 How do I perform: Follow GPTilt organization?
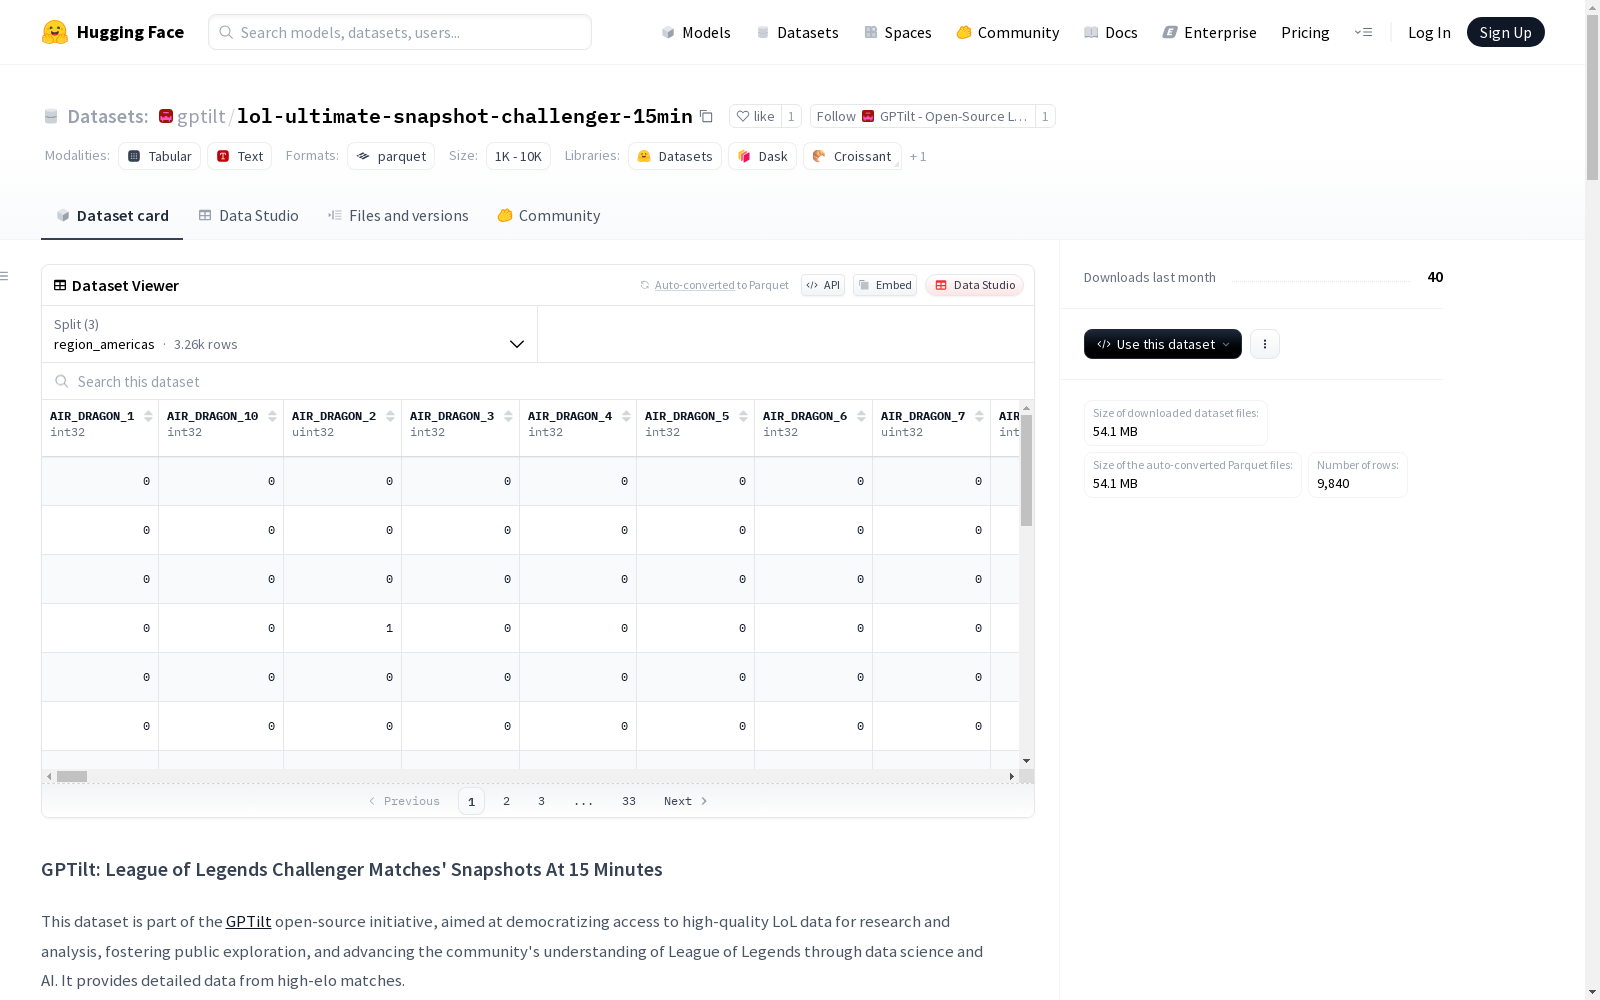pyautogui.click(x=922, y=116)
